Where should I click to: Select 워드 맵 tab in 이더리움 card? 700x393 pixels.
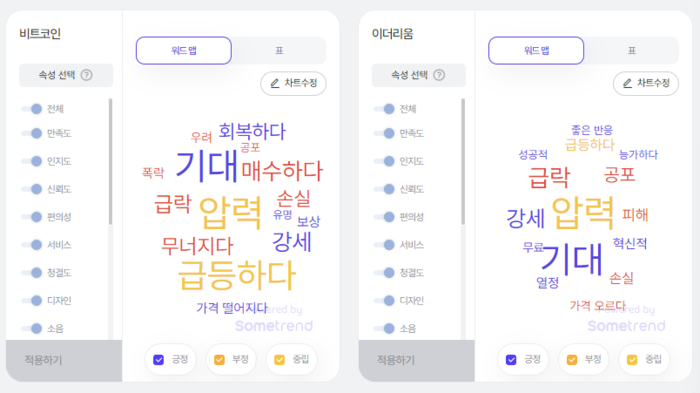coord(536,50)
